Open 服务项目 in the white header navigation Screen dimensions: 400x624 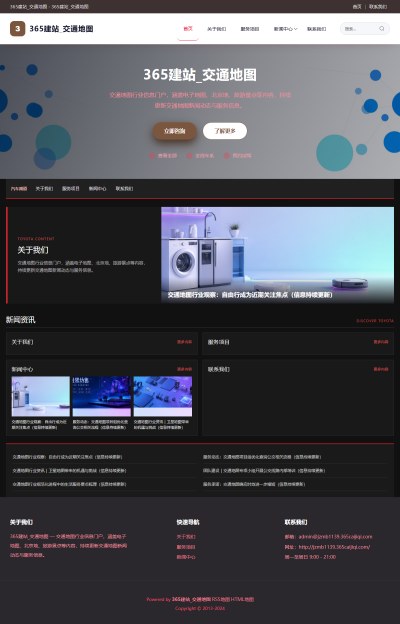tap(250, 29)
